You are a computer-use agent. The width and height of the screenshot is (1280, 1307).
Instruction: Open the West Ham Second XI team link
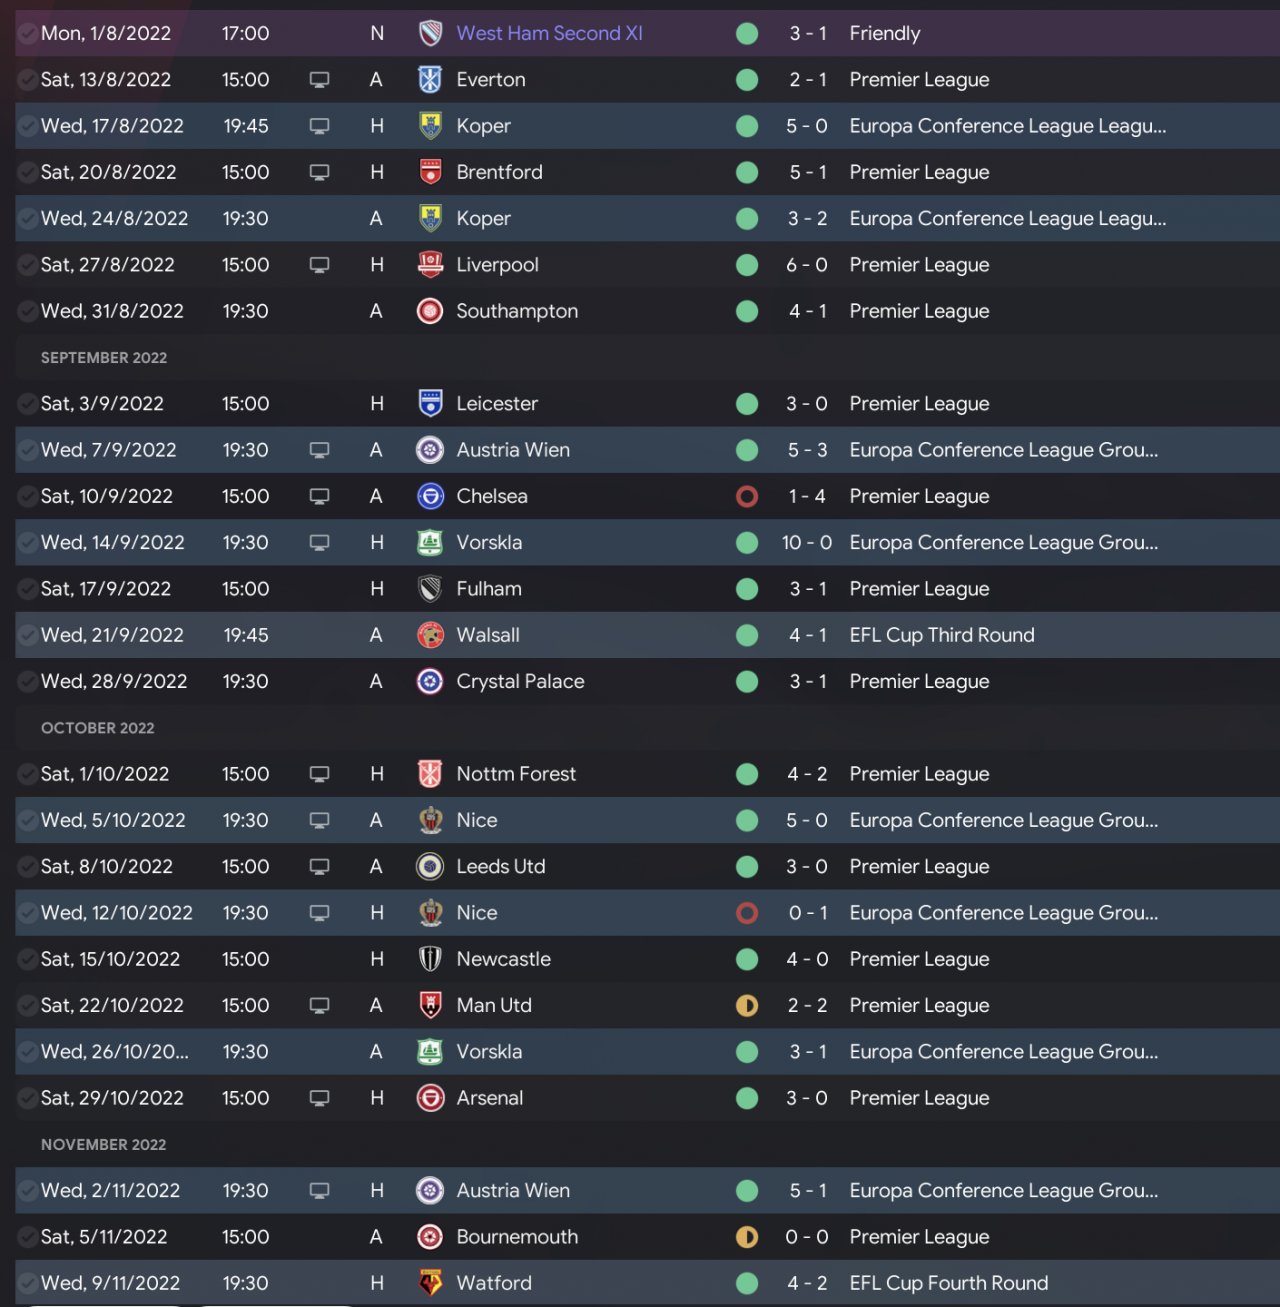tap(550, 33)
